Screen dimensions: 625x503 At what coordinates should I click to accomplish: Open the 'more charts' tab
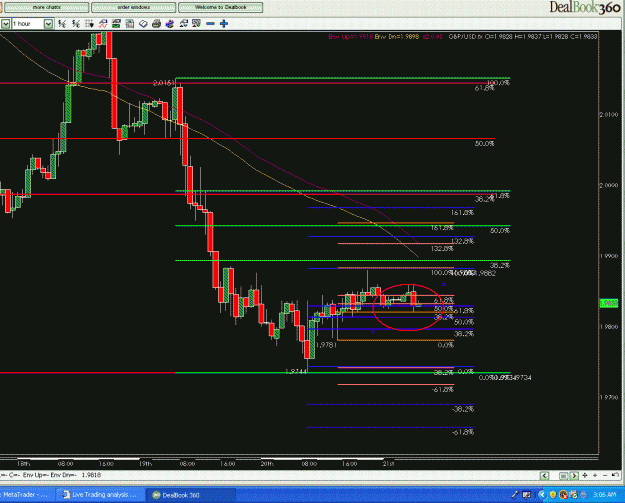click(x=46, y=8)
